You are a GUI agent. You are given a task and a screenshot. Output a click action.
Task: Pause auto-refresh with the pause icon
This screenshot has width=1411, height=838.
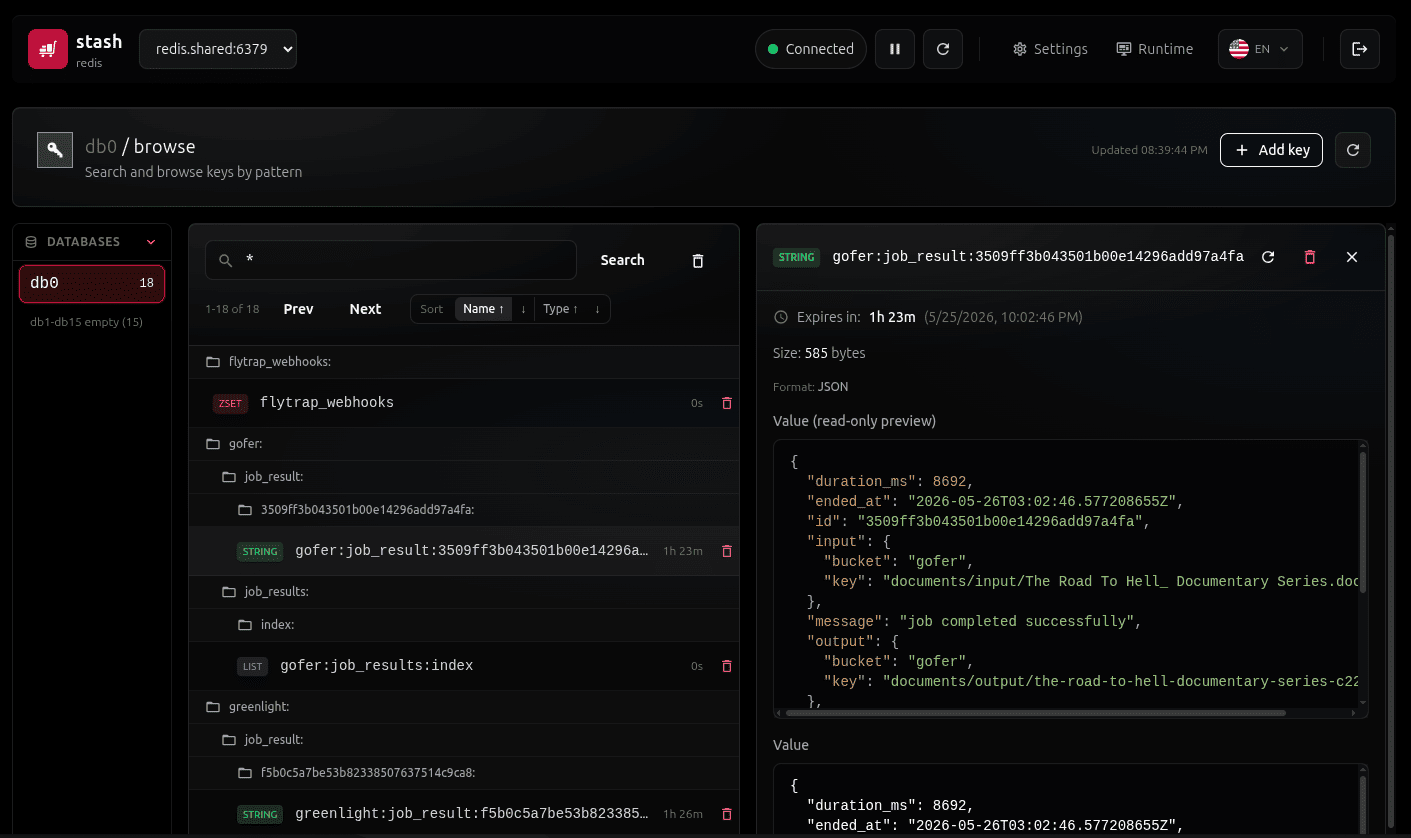[895, 49]
